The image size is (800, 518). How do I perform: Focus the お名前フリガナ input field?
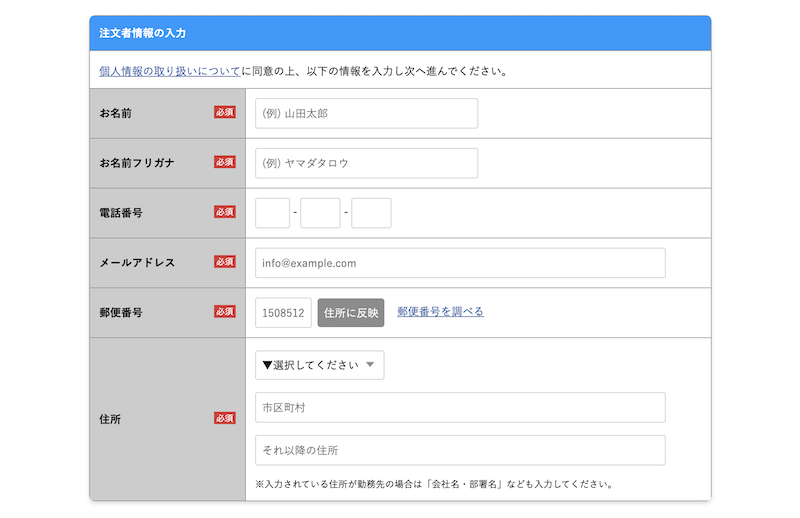pos(366,163)
